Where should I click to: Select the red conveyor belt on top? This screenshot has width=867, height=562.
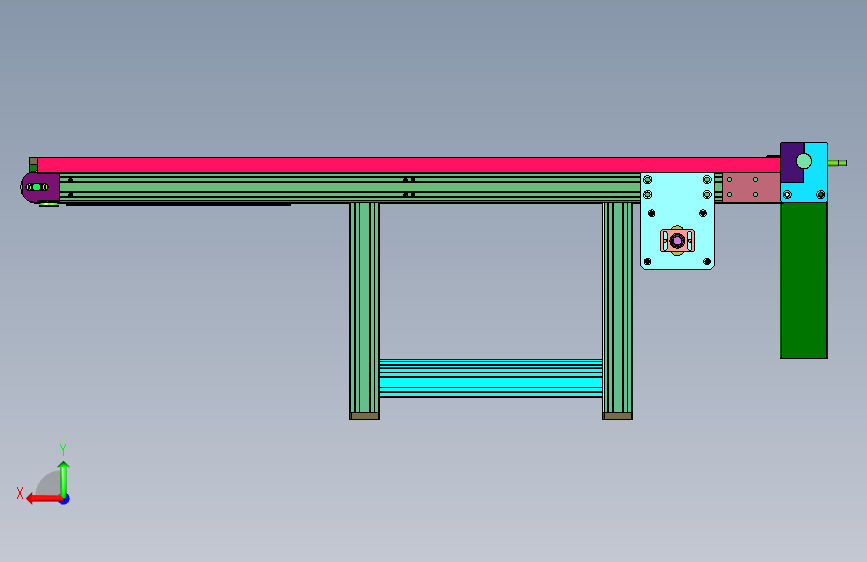pos(408,165)
